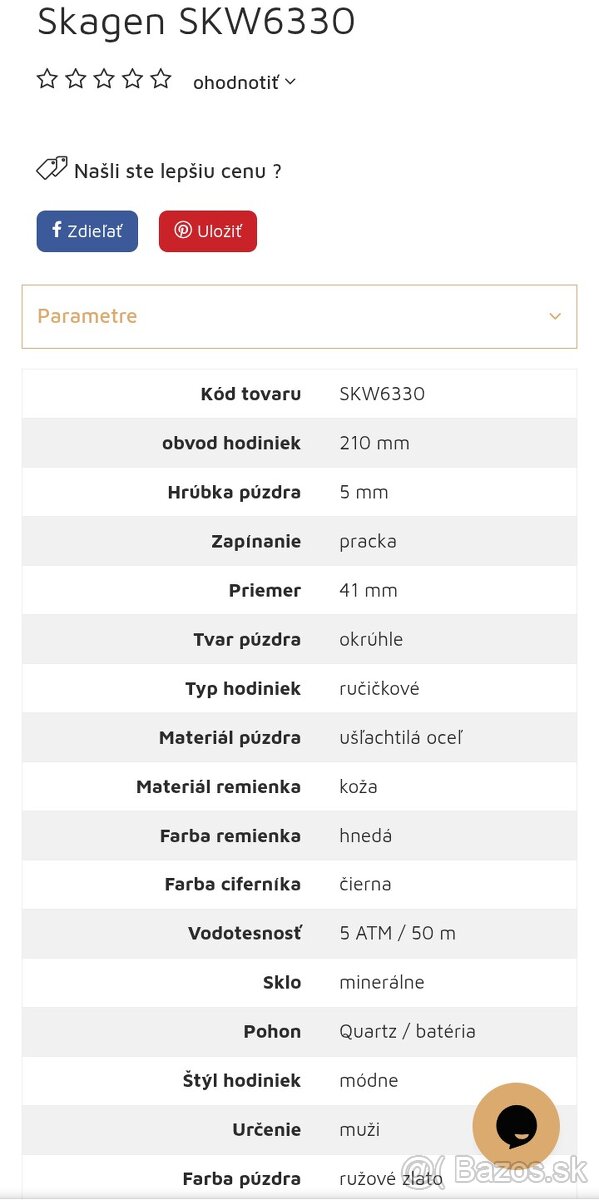This screenshot has width=599, height=1200.
Task: Rate the watch with two stars
Action: pyautogui.click(x=75, y=77)
